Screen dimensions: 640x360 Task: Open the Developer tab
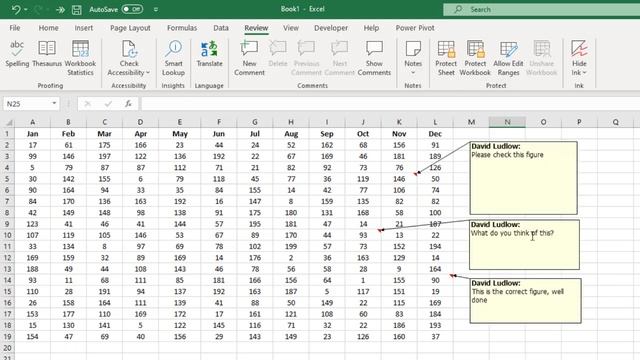pyautogui.click(x=331, y=28)
